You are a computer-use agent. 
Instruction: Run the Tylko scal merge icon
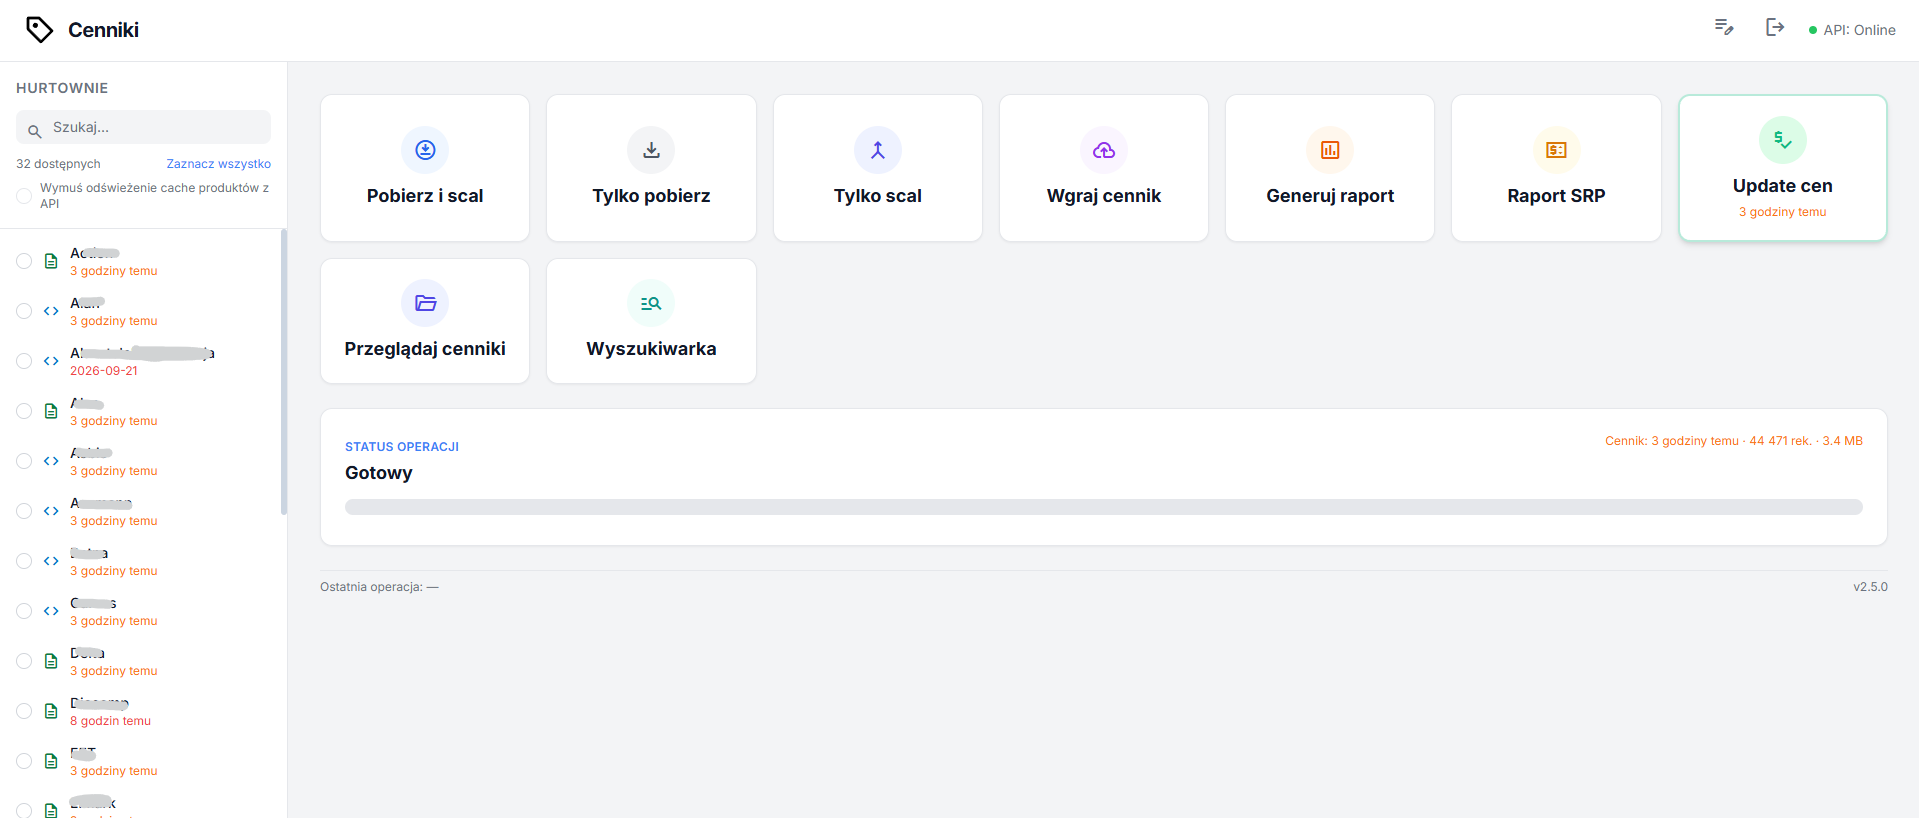click(878, 150)
